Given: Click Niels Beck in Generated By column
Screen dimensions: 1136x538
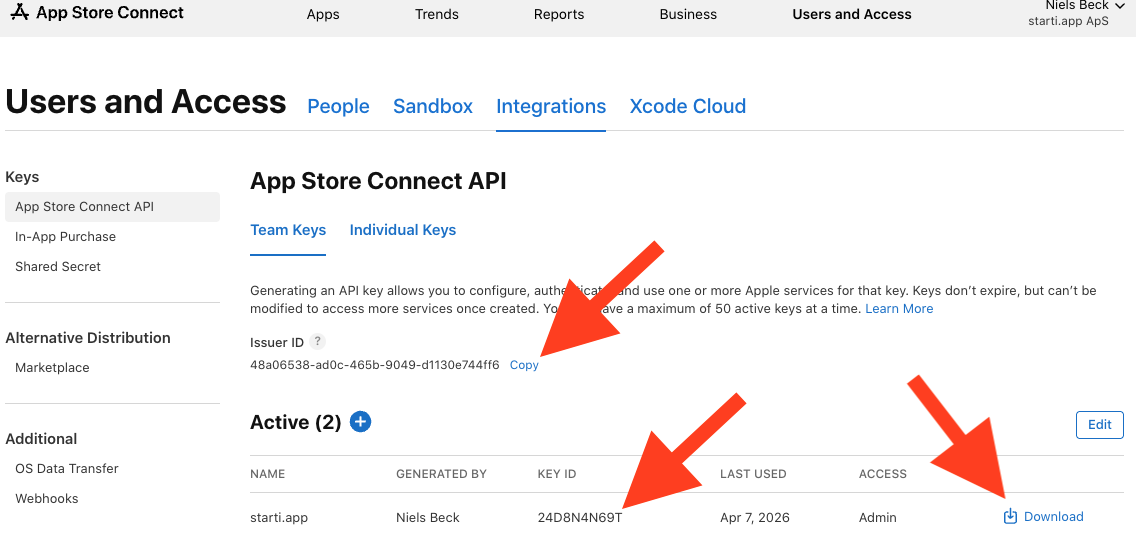Looking at the screenshot, I should [x=427, y=518].
